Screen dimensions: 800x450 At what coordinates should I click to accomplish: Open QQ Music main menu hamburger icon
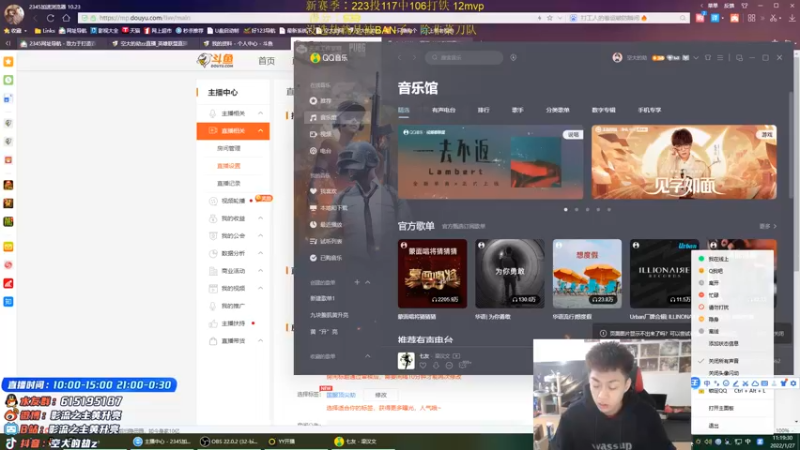(720, 58)
